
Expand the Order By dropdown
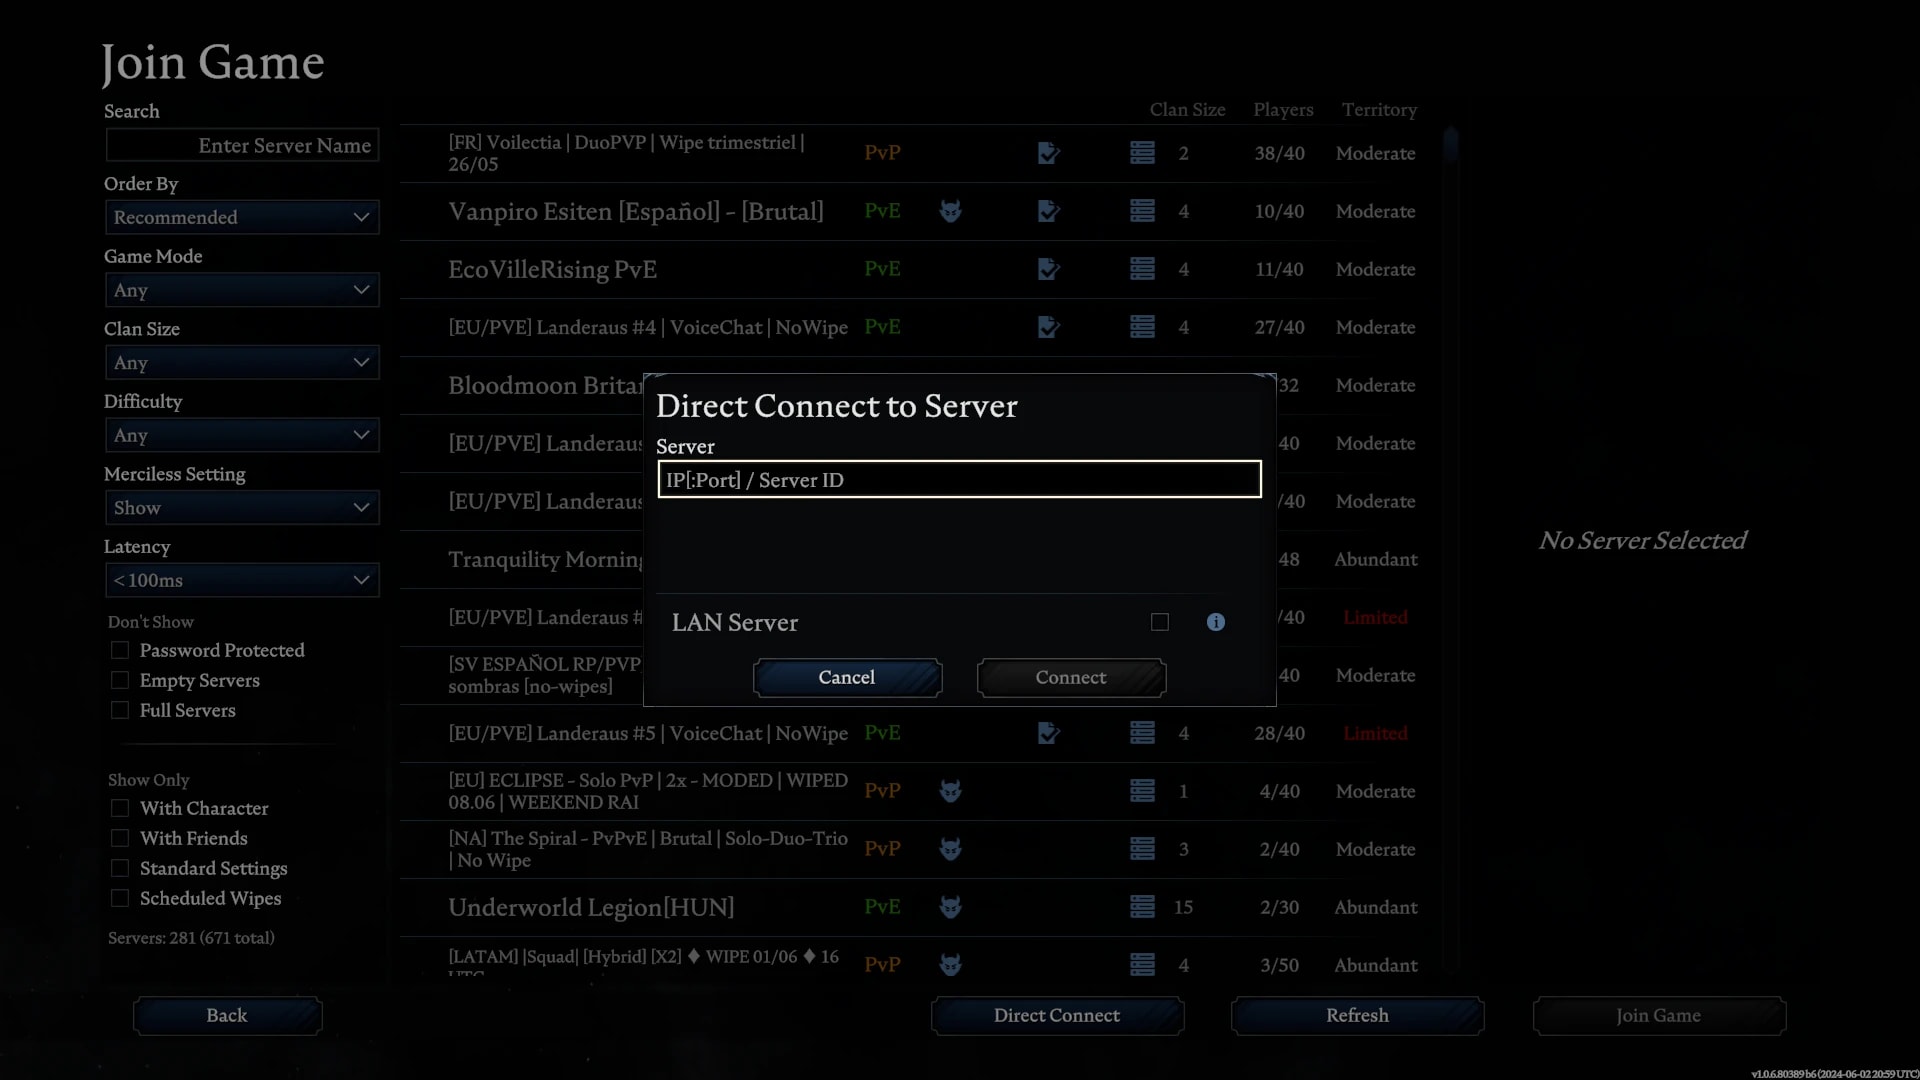[x=241, y=216]
